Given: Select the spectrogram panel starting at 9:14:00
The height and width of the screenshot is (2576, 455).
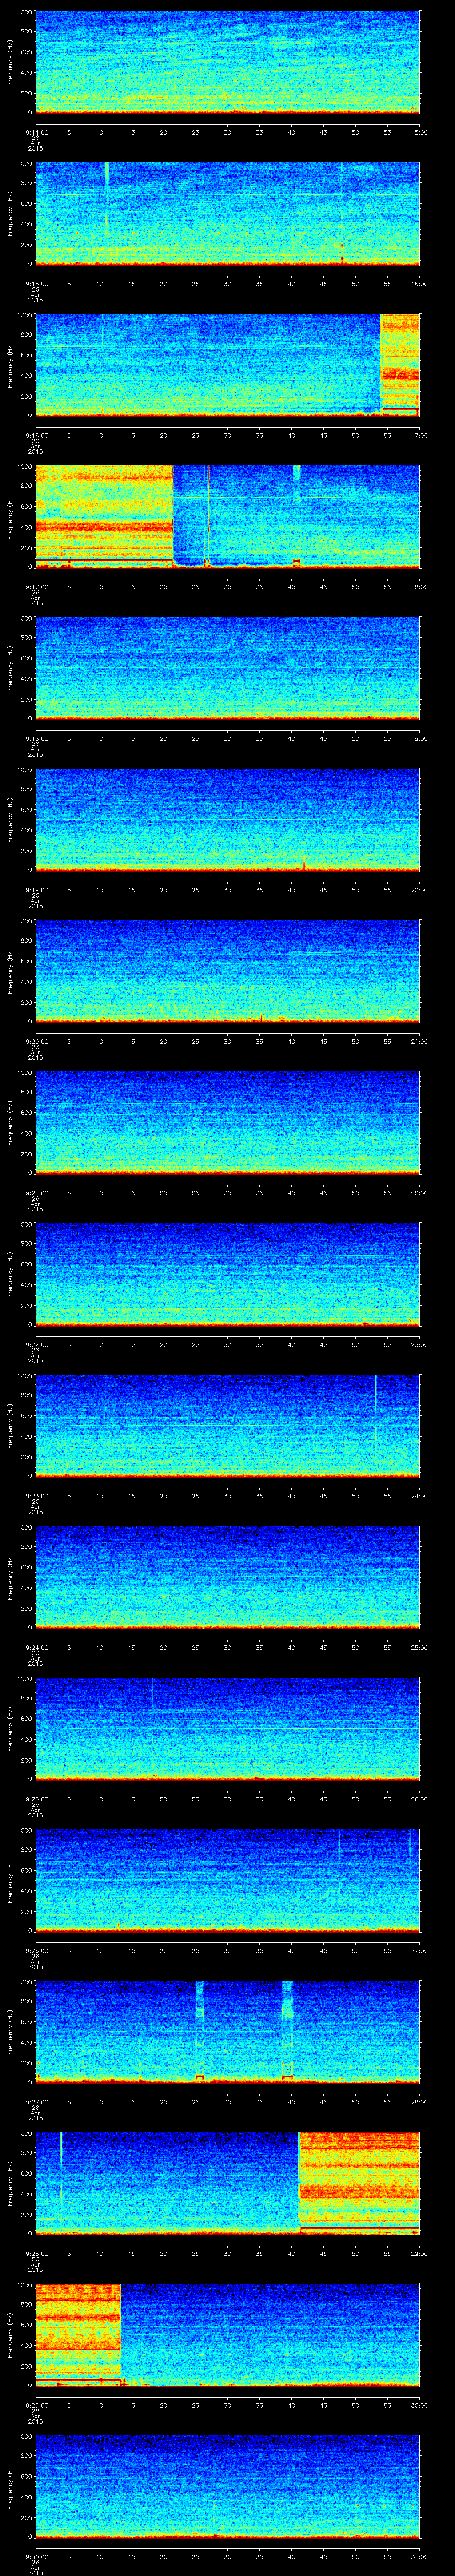Looking at the screenshot, I should coord(228,62).
